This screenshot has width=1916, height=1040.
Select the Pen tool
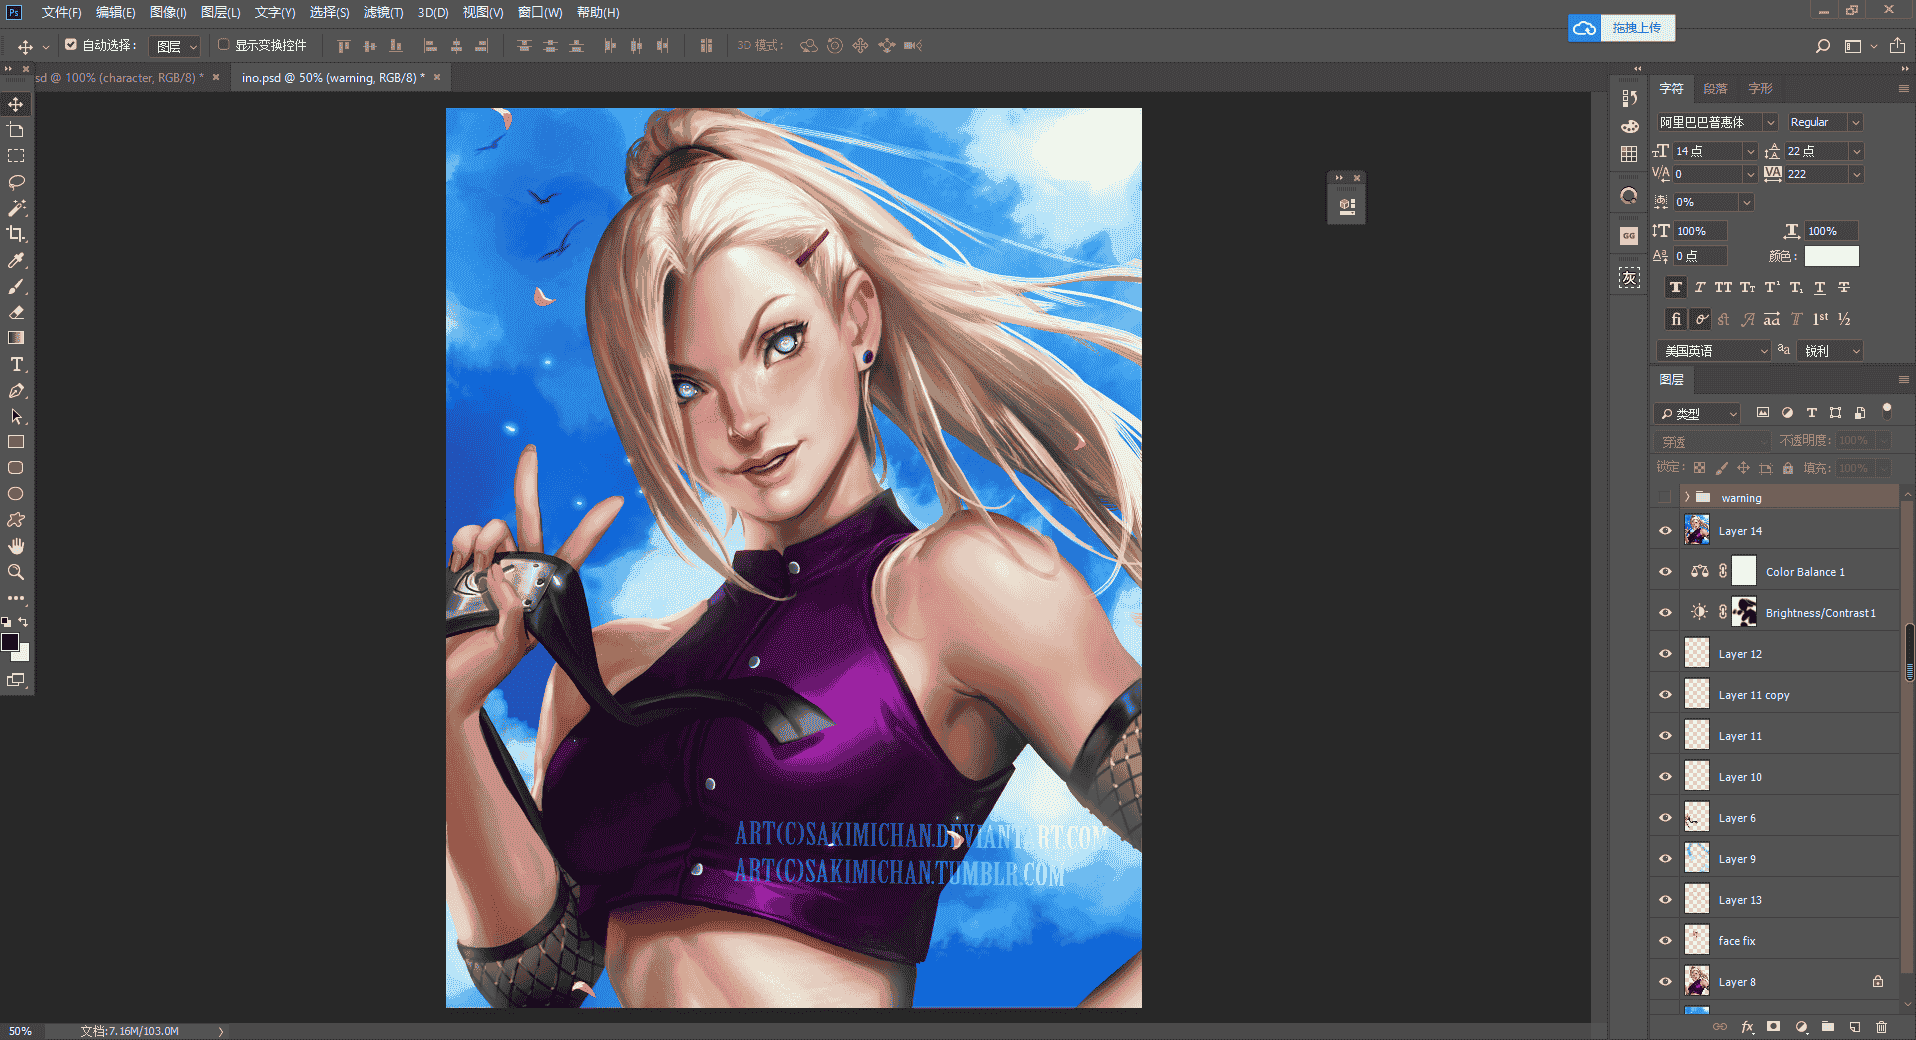click(16, 390)
